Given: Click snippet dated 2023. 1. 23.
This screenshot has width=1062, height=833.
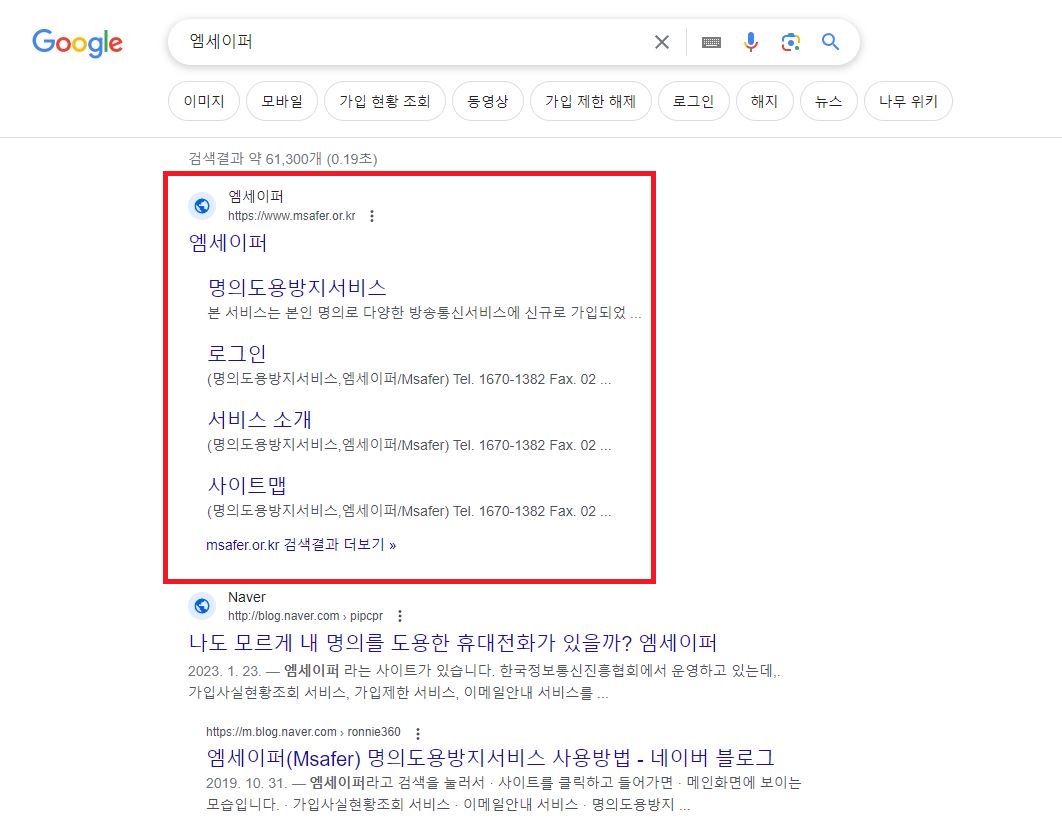Looking at the screenshot, I should (484, 682).
